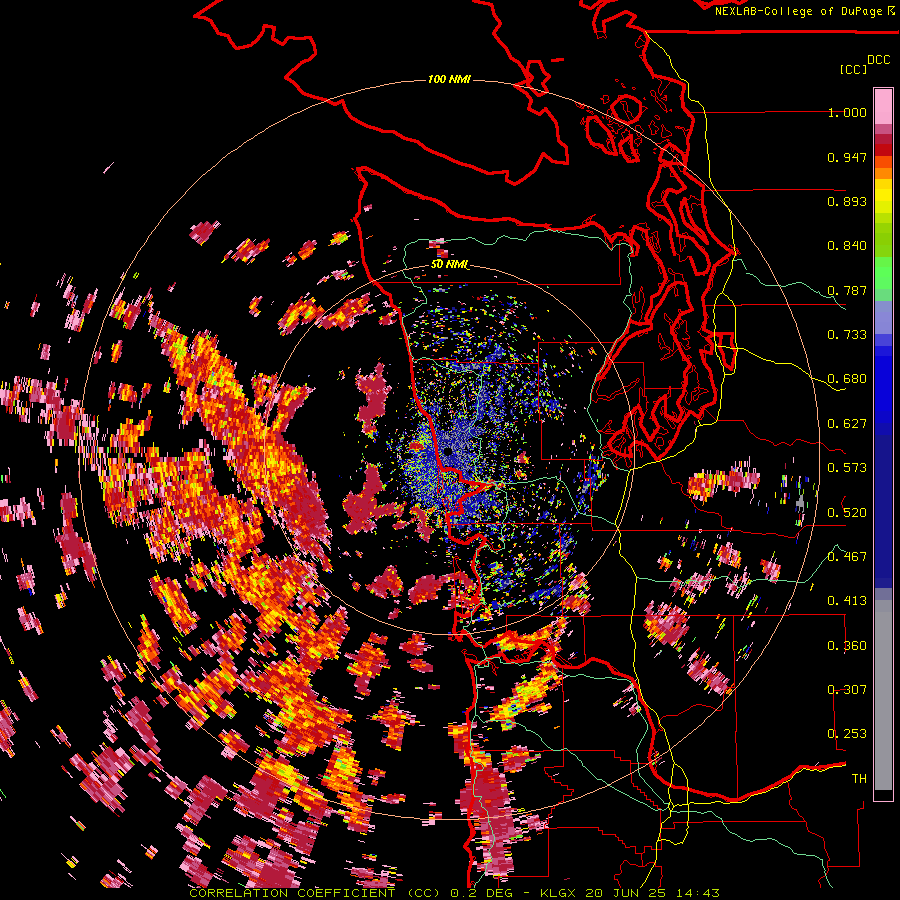Click the 14:43 timestamp
Screen dimensions: 900x900
(x=697, y=893)
